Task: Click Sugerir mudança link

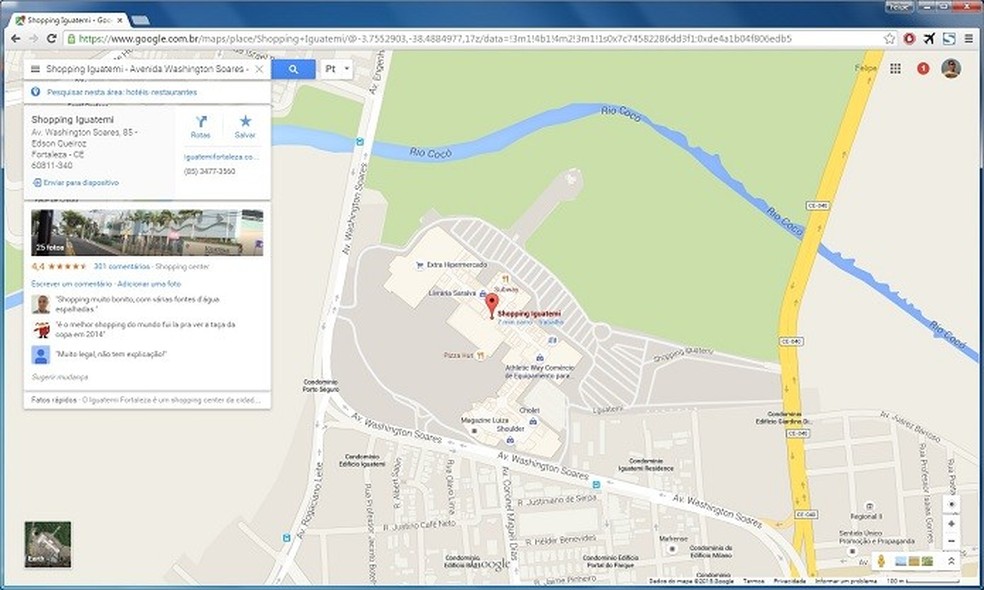Action: point(60,377)
